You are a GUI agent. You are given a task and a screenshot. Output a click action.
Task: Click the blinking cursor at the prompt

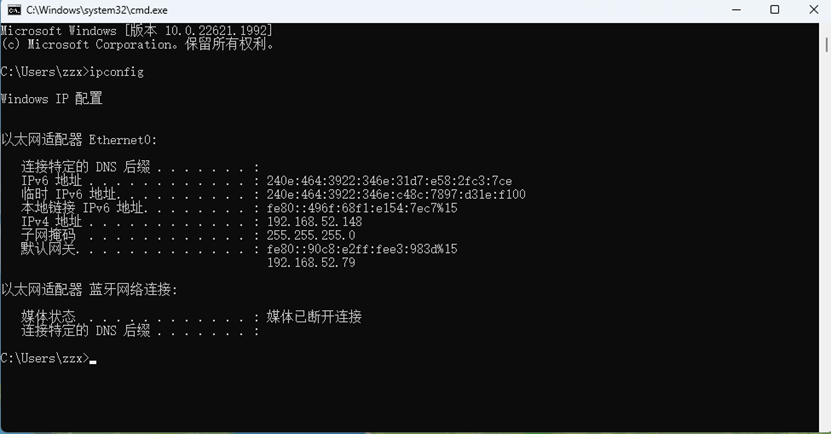(x=93, y=362)
